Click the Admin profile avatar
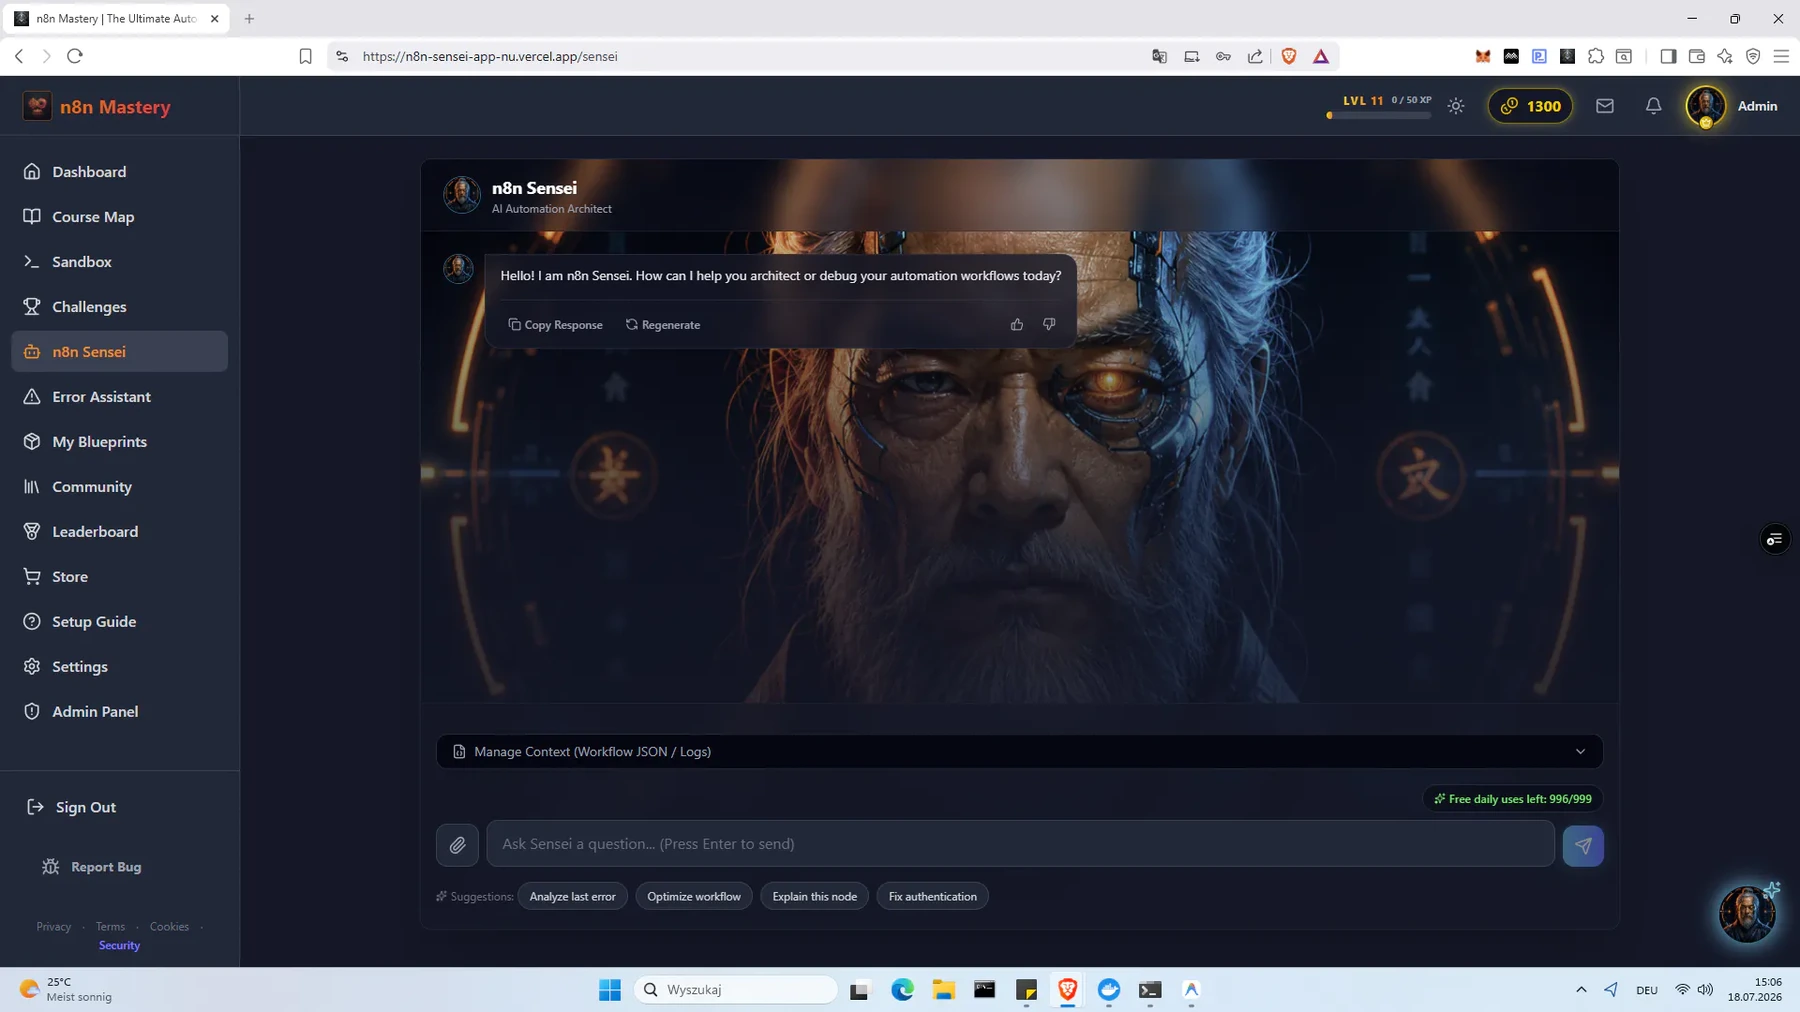 (1706, 106)
